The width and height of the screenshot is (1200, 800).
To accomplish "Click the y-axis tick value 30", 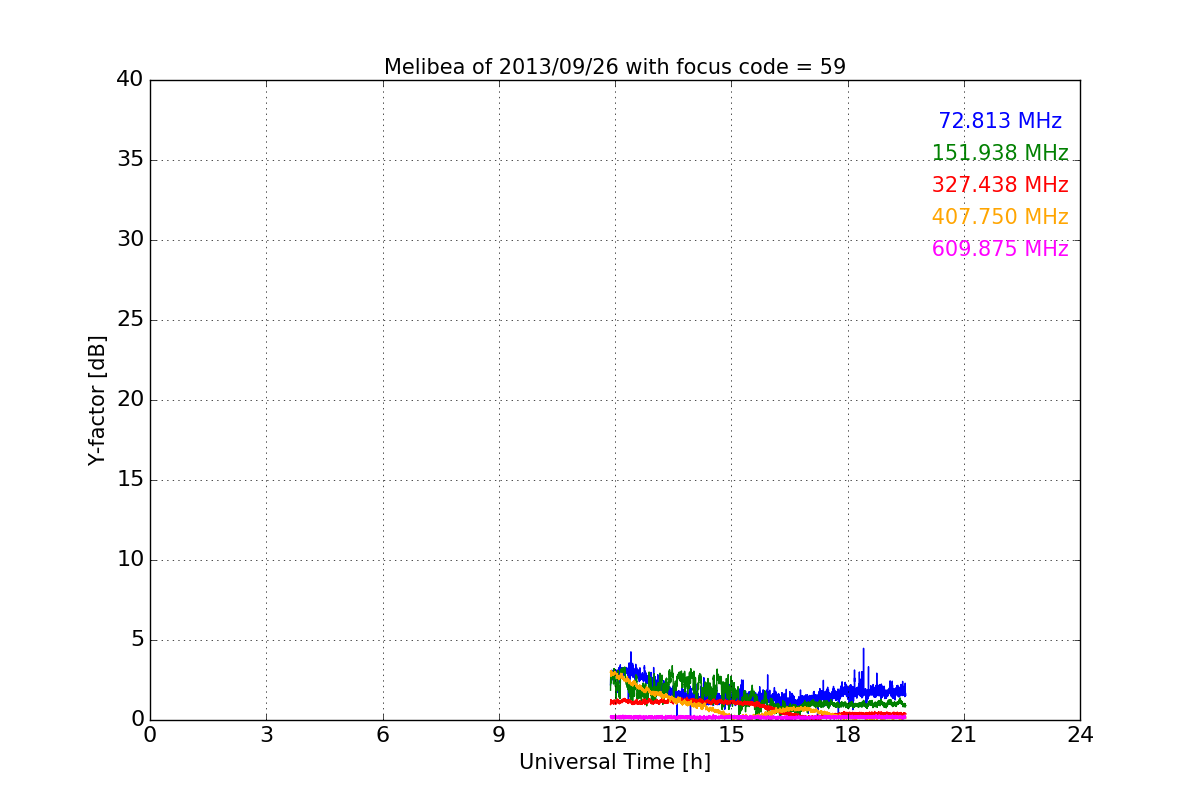I will click(x=130, y=240).
